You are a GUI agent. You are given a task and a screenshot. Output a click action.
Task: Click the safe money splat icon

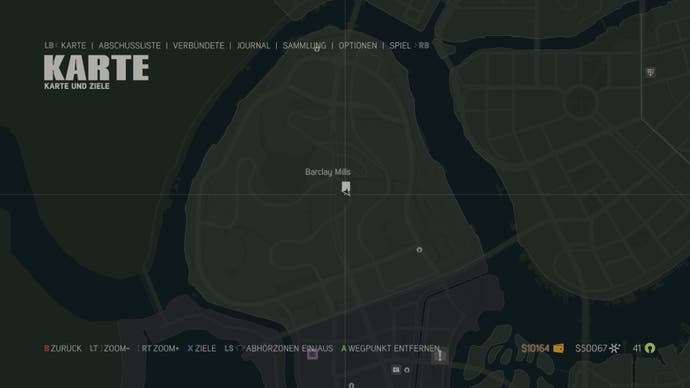(x=615, y=348)
